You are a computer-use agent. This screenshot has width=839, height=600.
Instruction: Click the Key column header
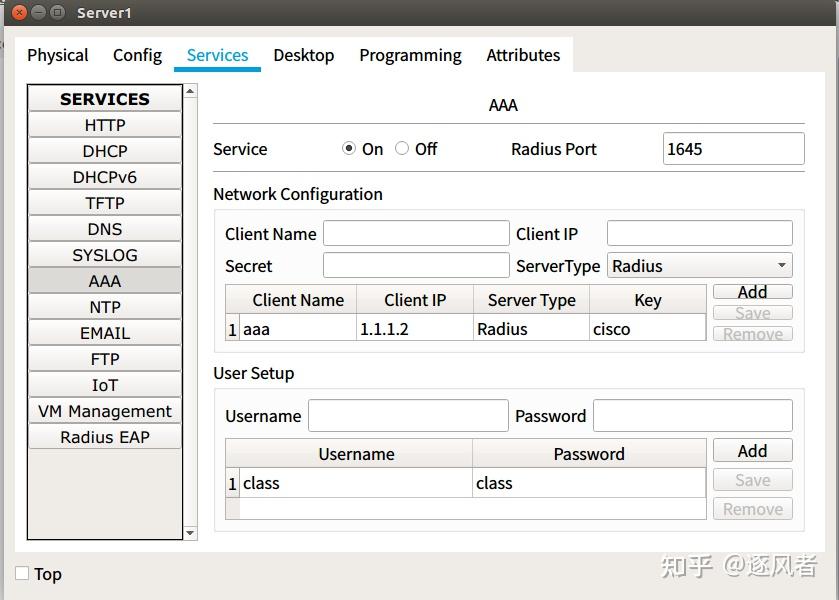point(647,300)
